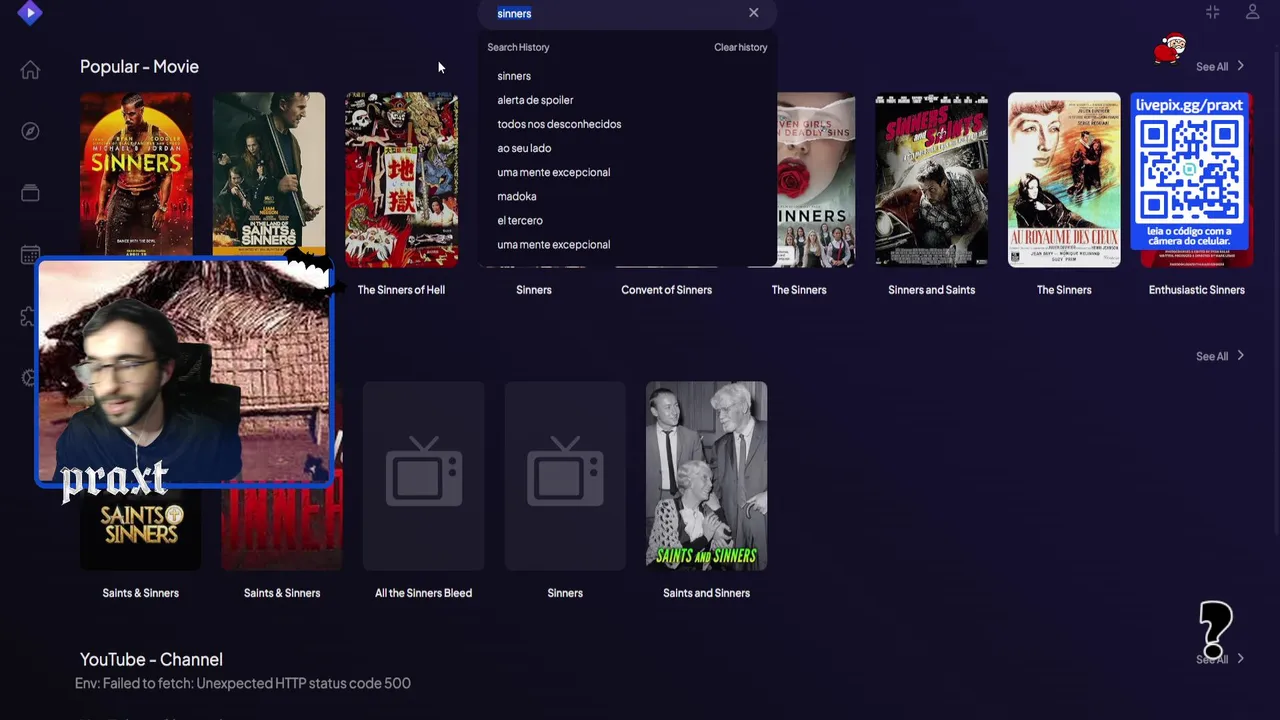Exit fullscreen using the top-right icon

[1213, 12]
